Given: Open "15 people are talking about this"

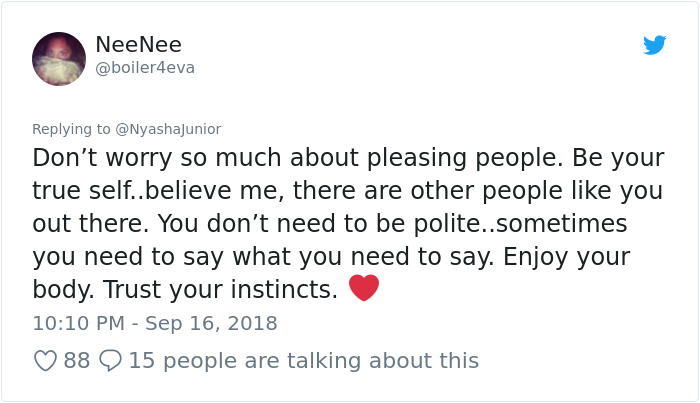Looking at the screenshot, I should (x=304, y=360).
